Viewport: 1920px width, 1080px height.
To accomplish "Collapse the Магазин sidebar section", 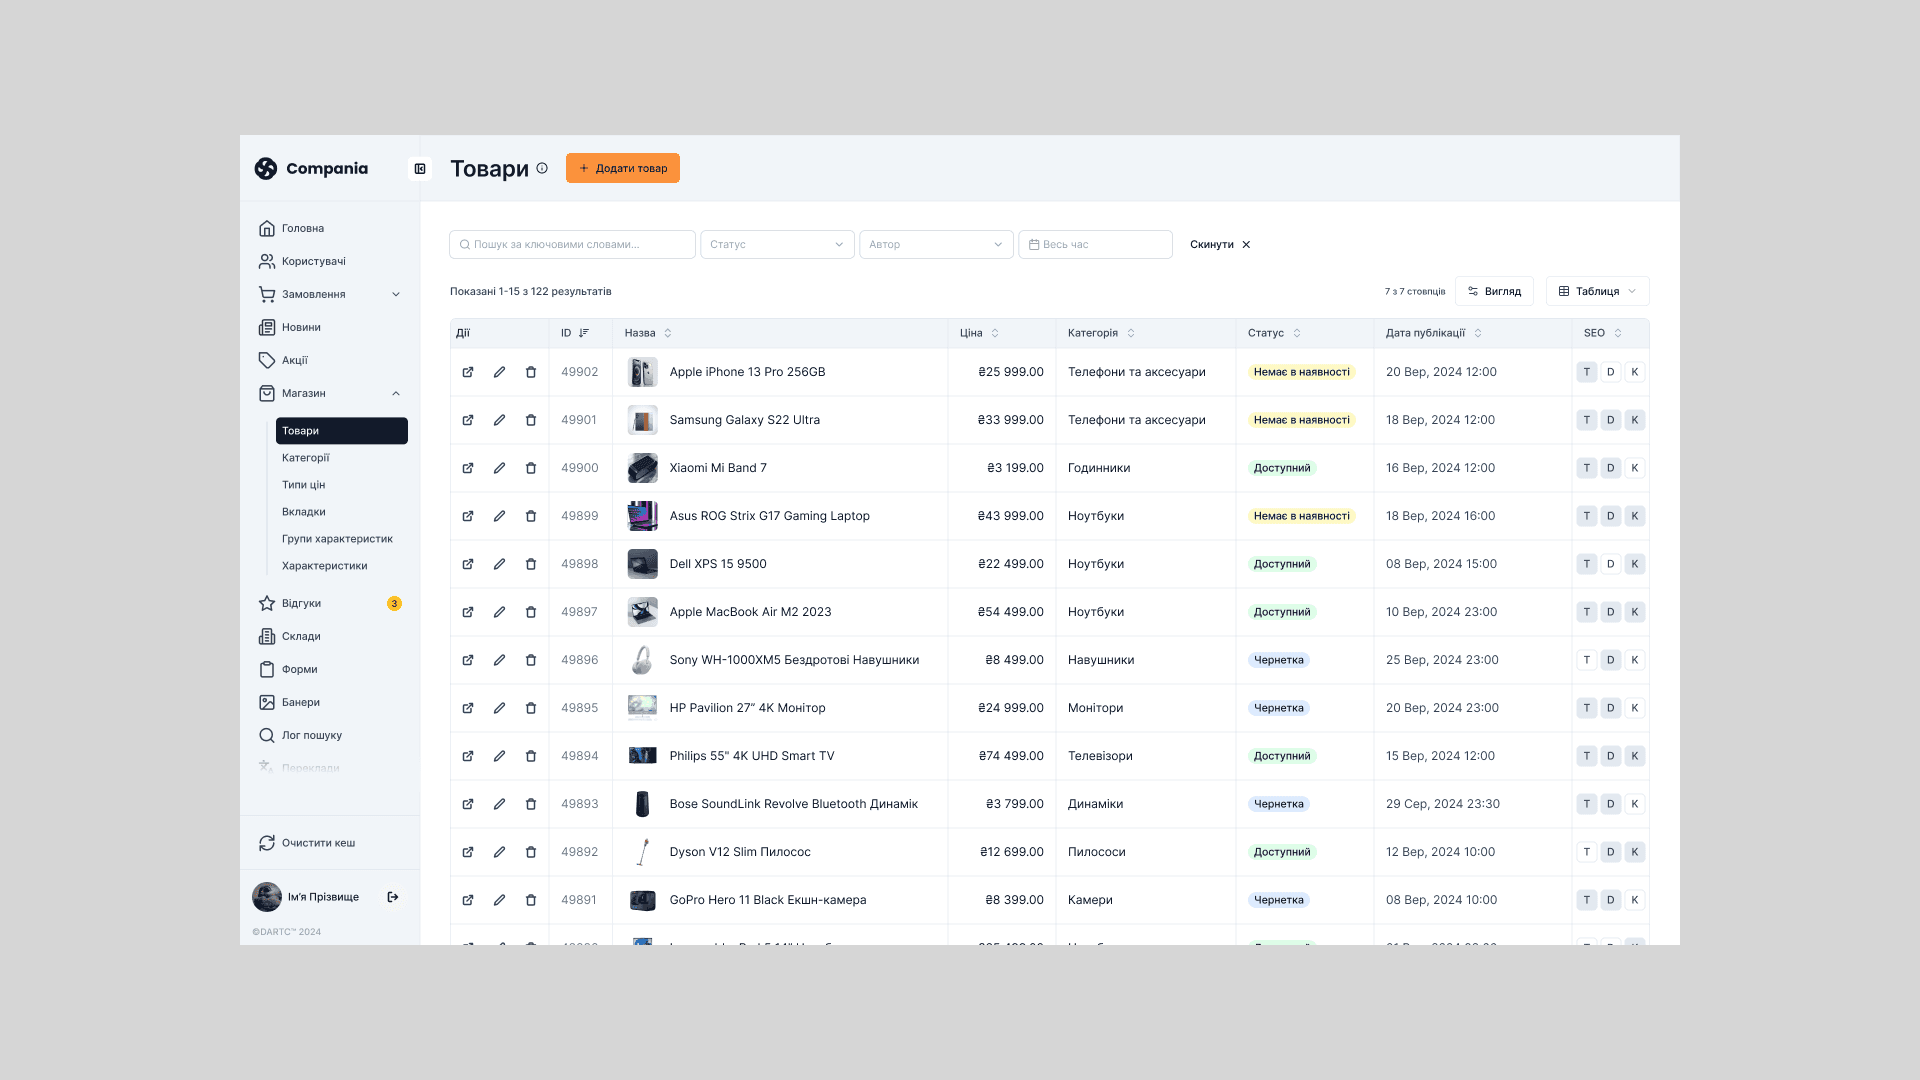I will click(x=396, y=394).
